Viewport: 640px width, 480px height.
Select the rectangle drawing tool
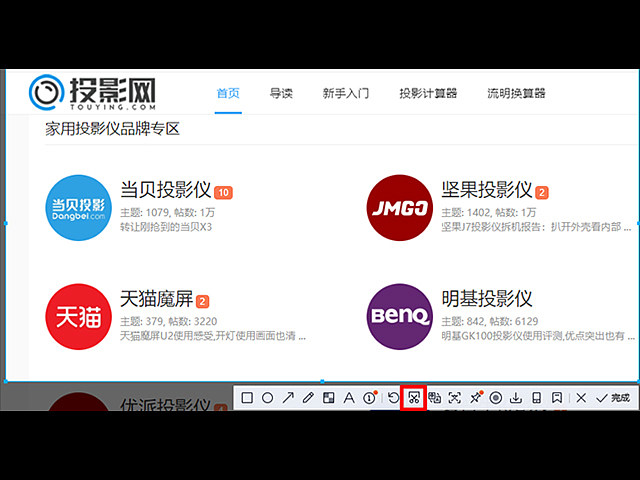(x=247, y=398)
